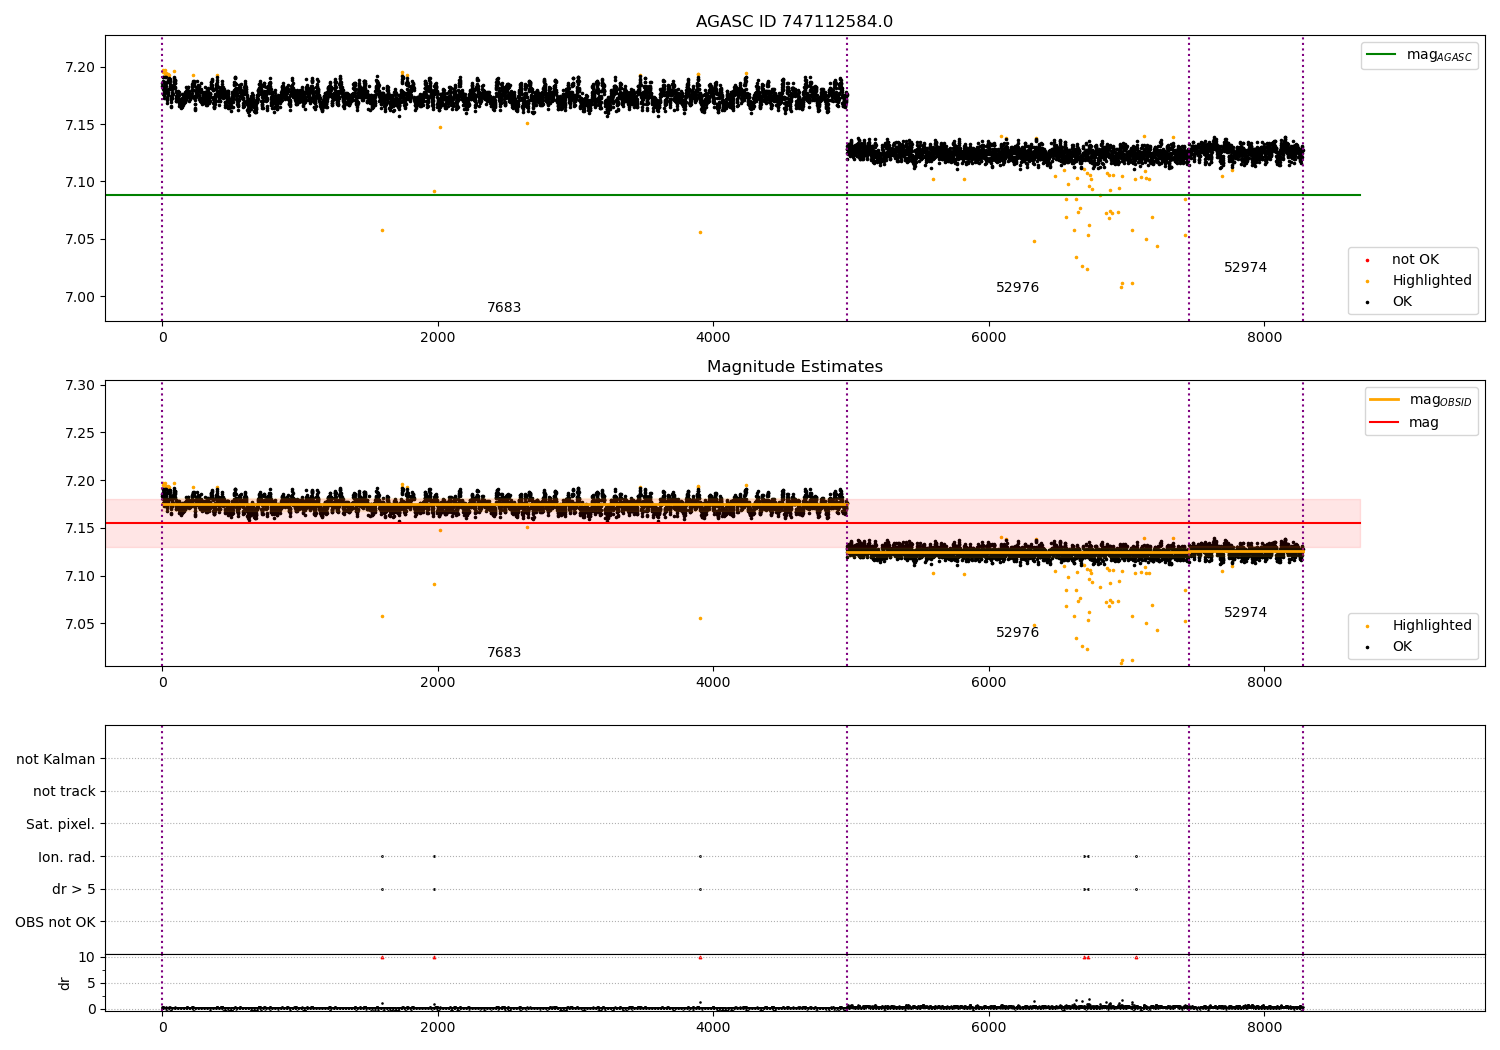The image size is (1500, 1050).
Task: Click the label '52974' in the Magnitude Estimates plot
Action: pos(1245,613)
